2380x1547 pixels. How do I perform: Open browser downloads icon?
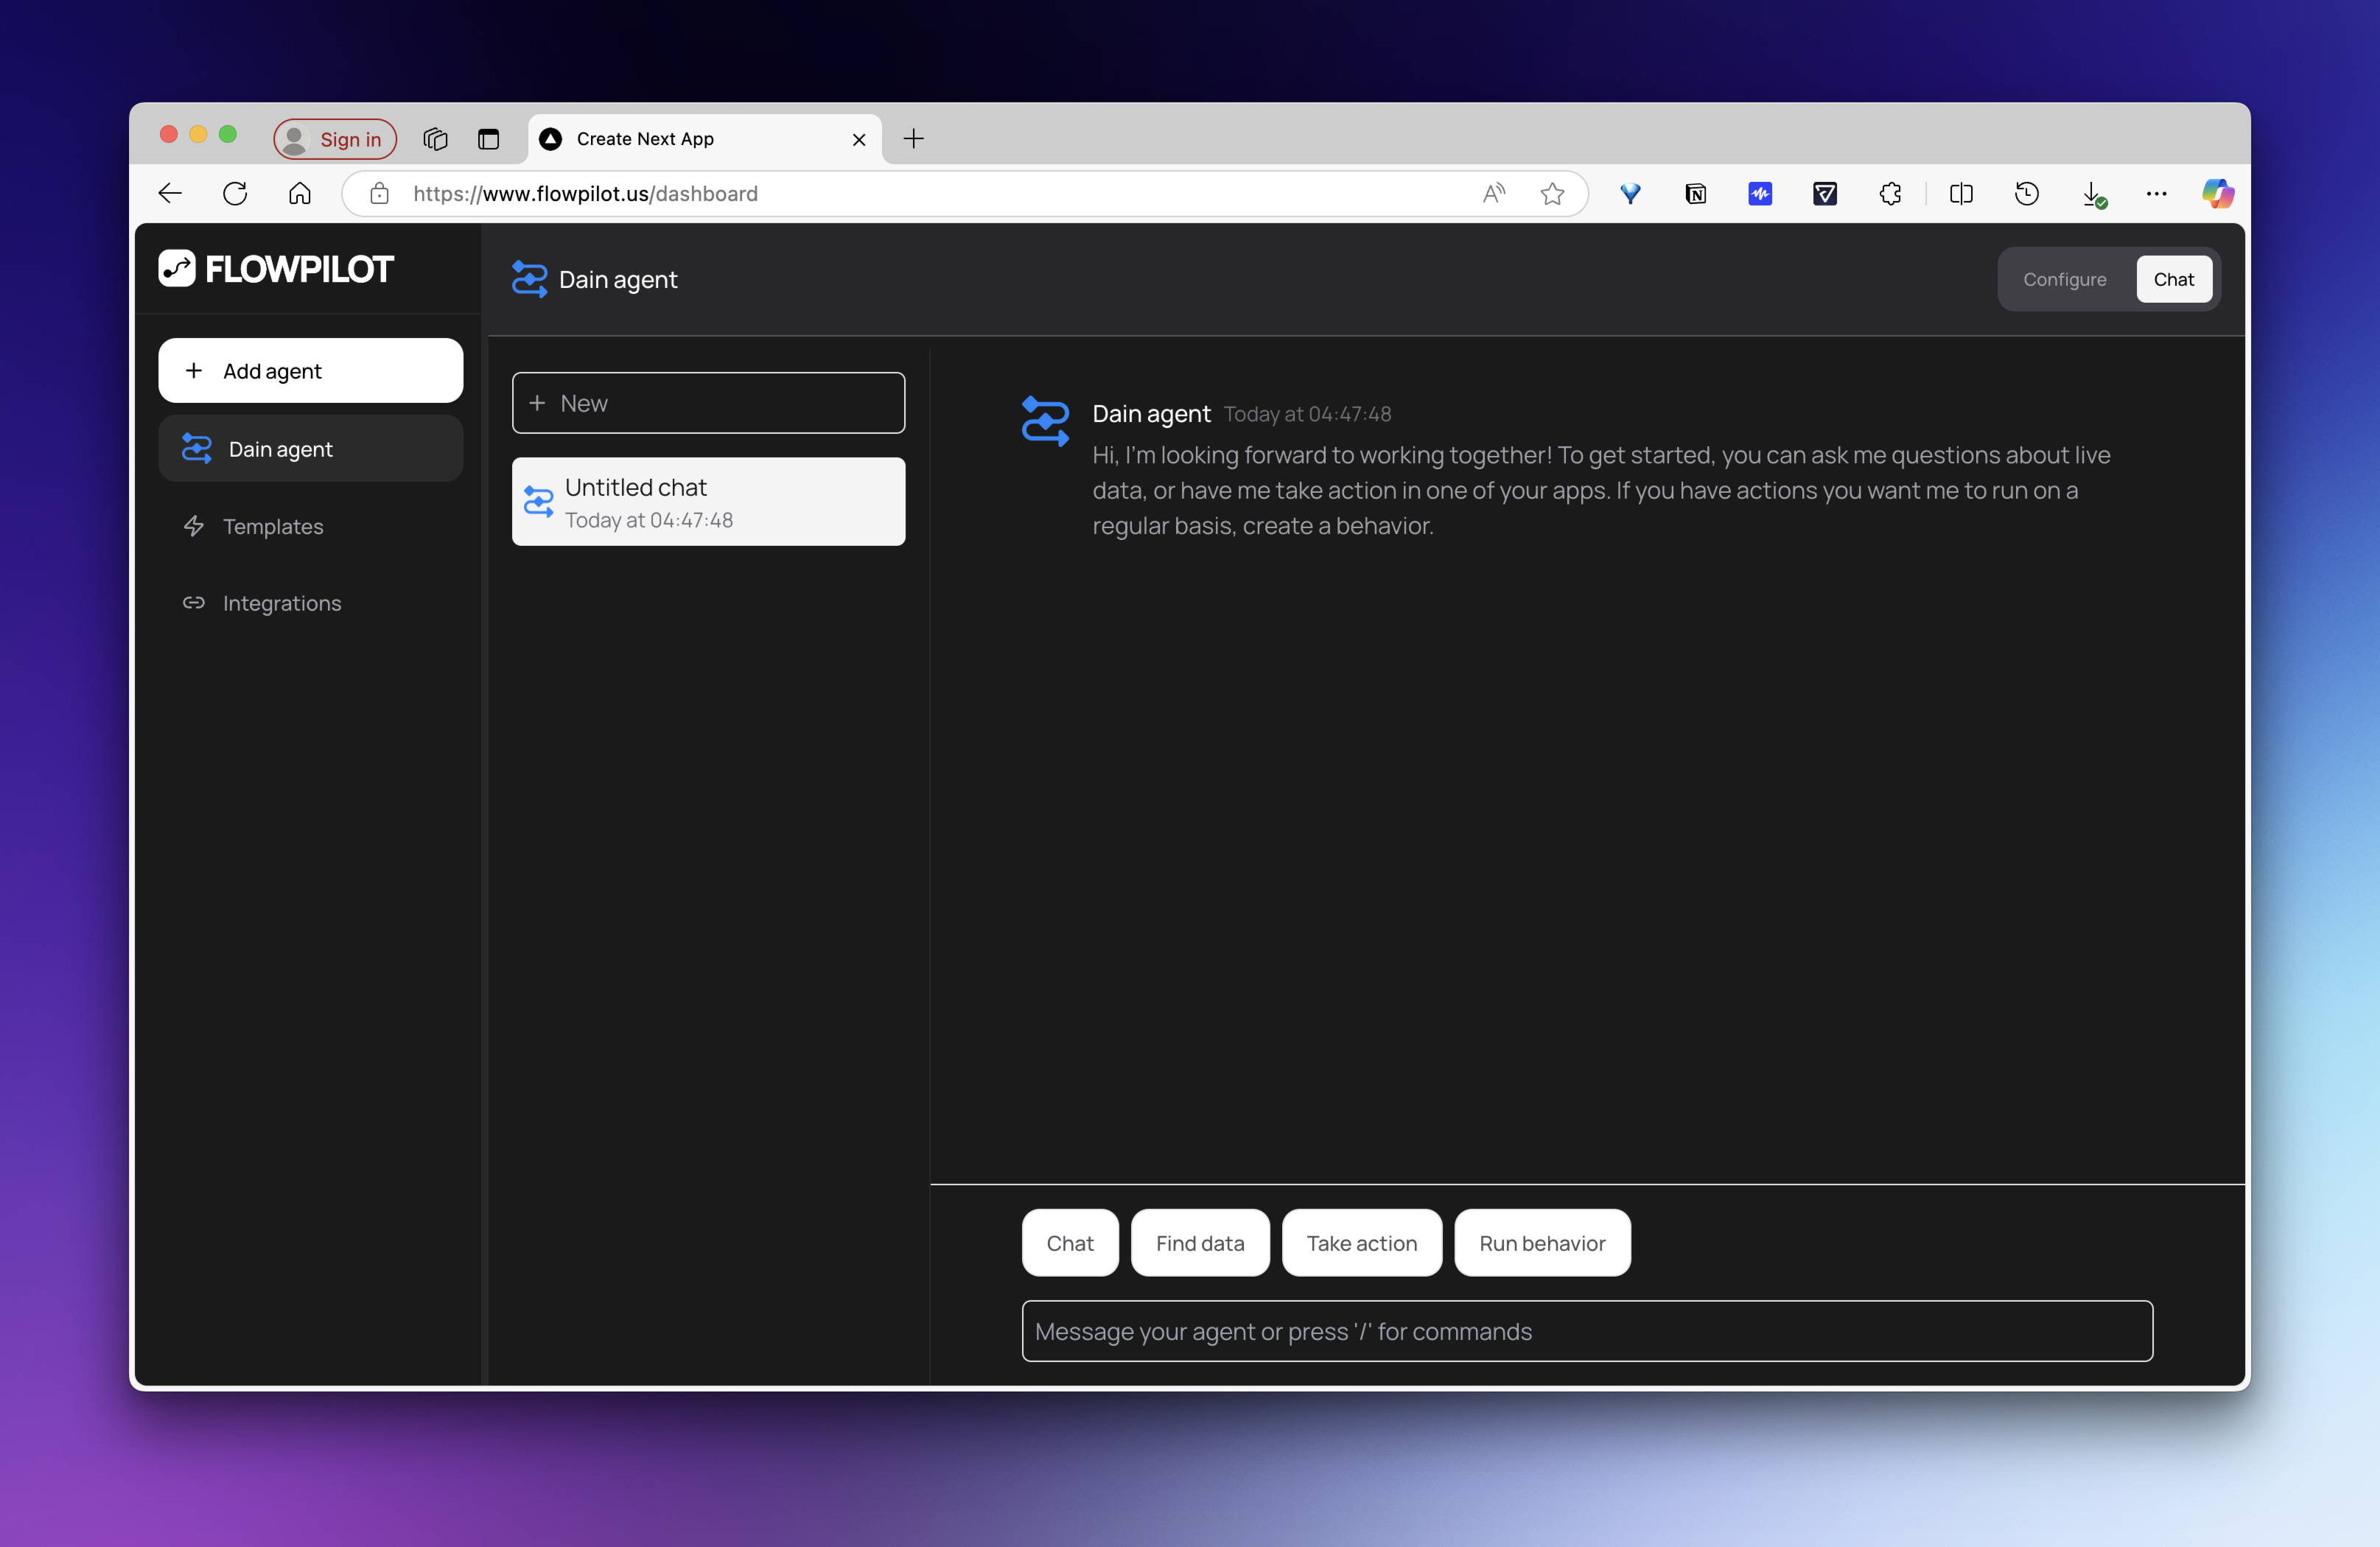2092,193
